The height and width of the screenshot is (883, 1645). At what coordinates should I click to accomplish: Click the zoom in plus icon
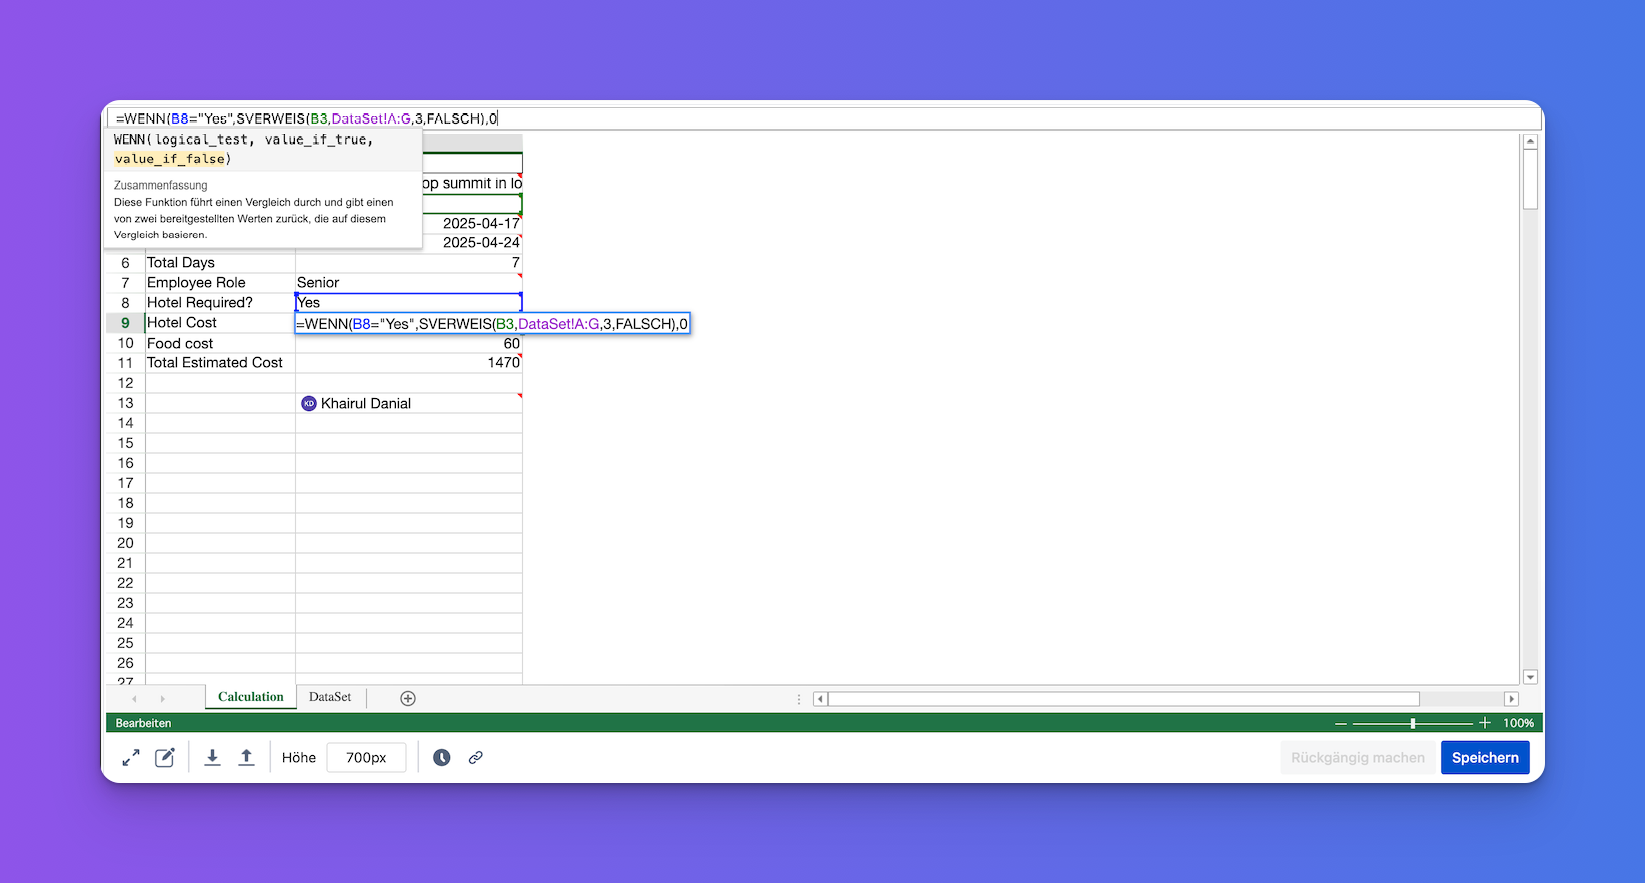coord(1485,723)
